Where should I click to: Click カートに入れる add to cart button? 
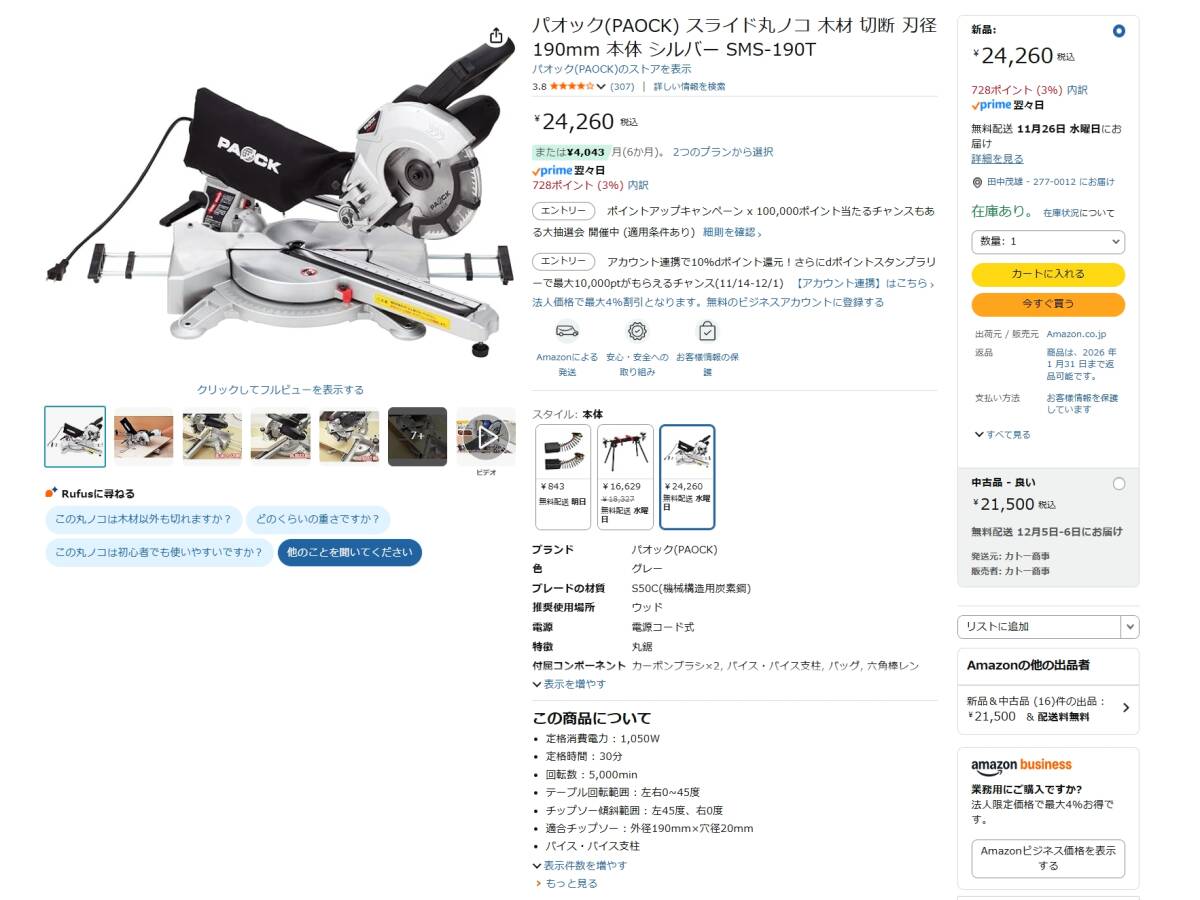coord(1048,274)
